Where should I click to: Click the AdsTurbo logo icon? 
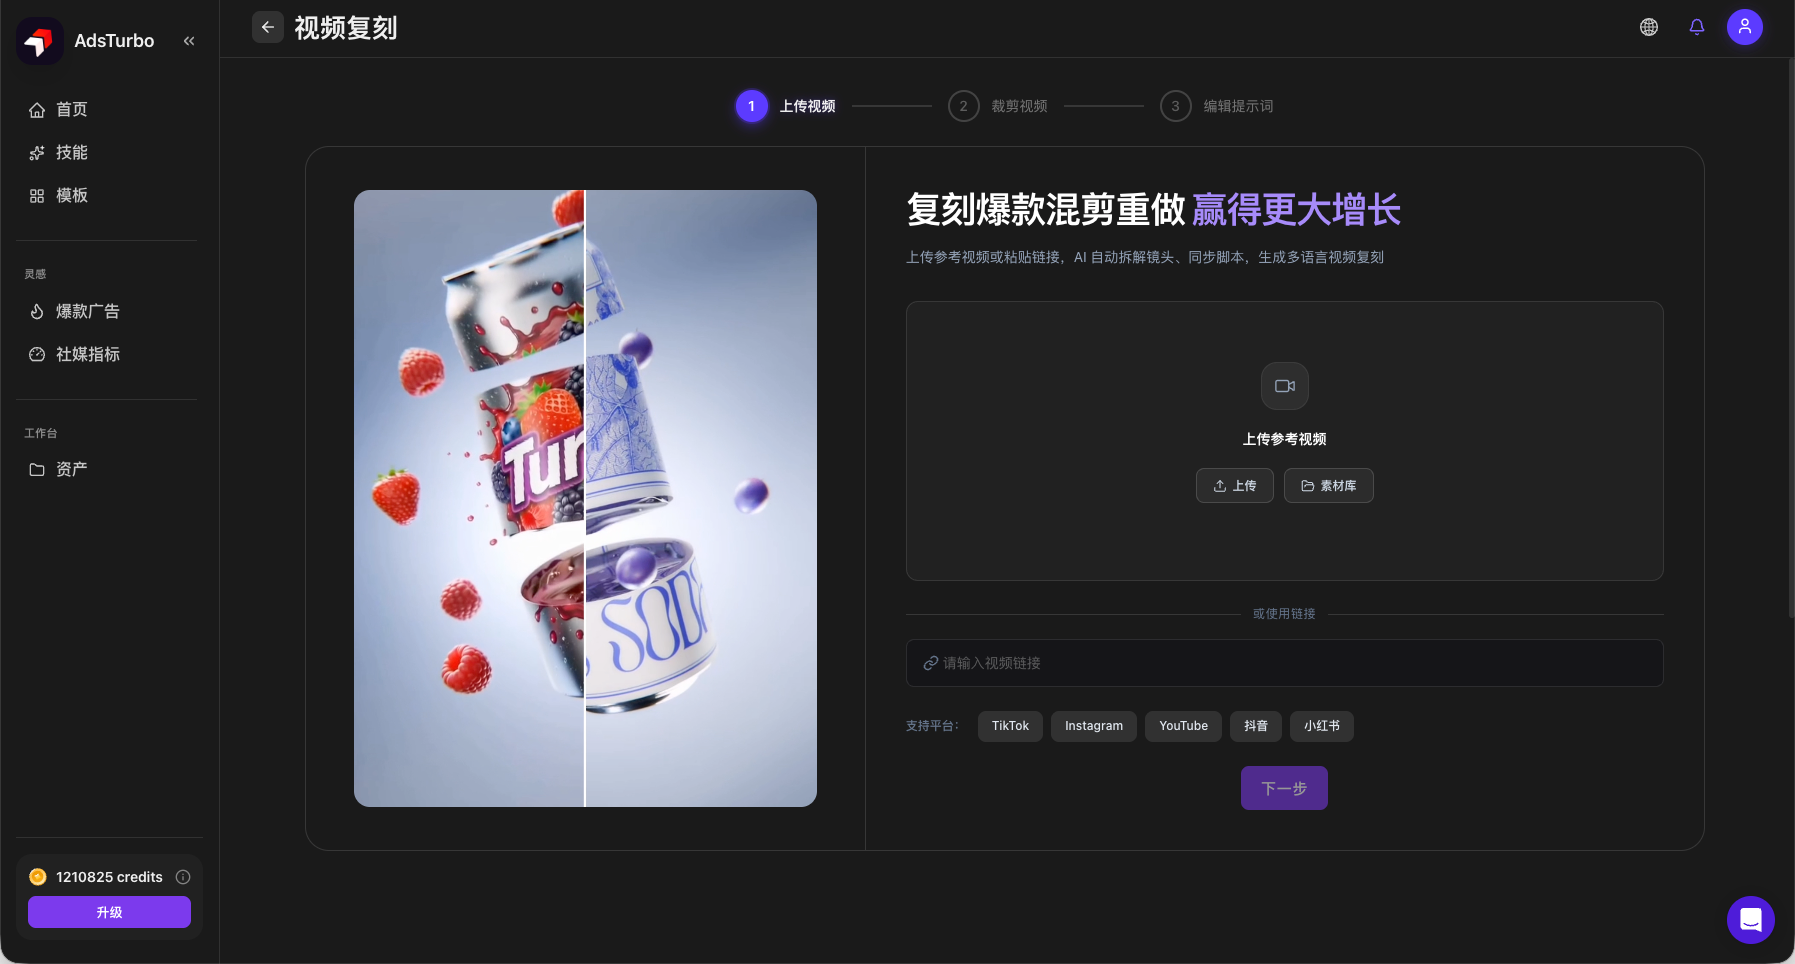(x=40, y=41)
